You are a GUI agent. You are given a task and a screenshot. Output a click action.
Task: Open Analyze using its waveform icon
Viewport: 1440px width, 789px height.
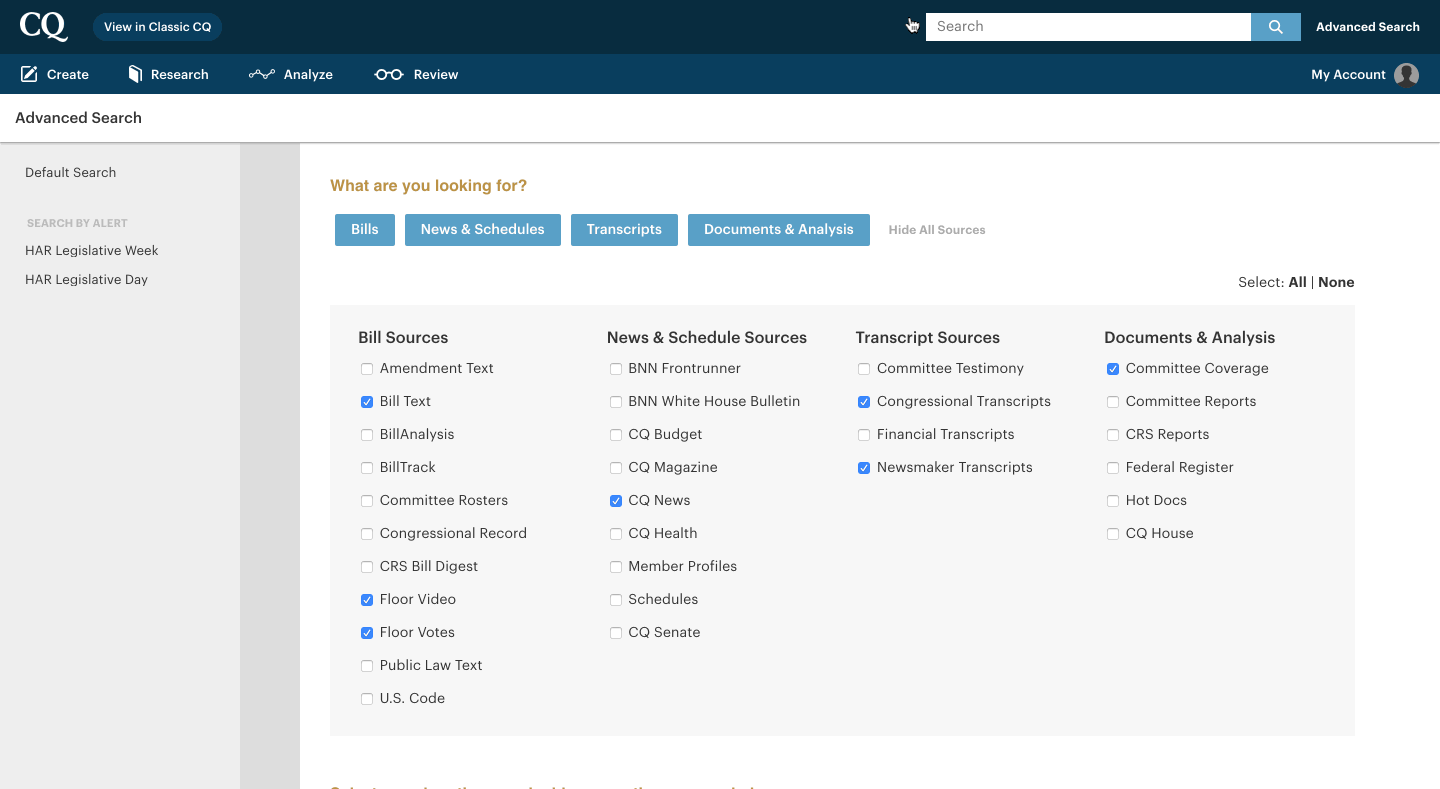261,74
